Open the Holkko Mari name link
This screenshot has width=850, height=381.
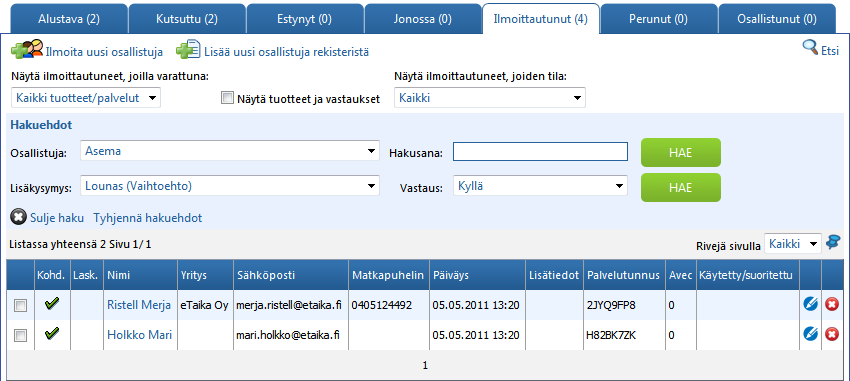[140, 335]
